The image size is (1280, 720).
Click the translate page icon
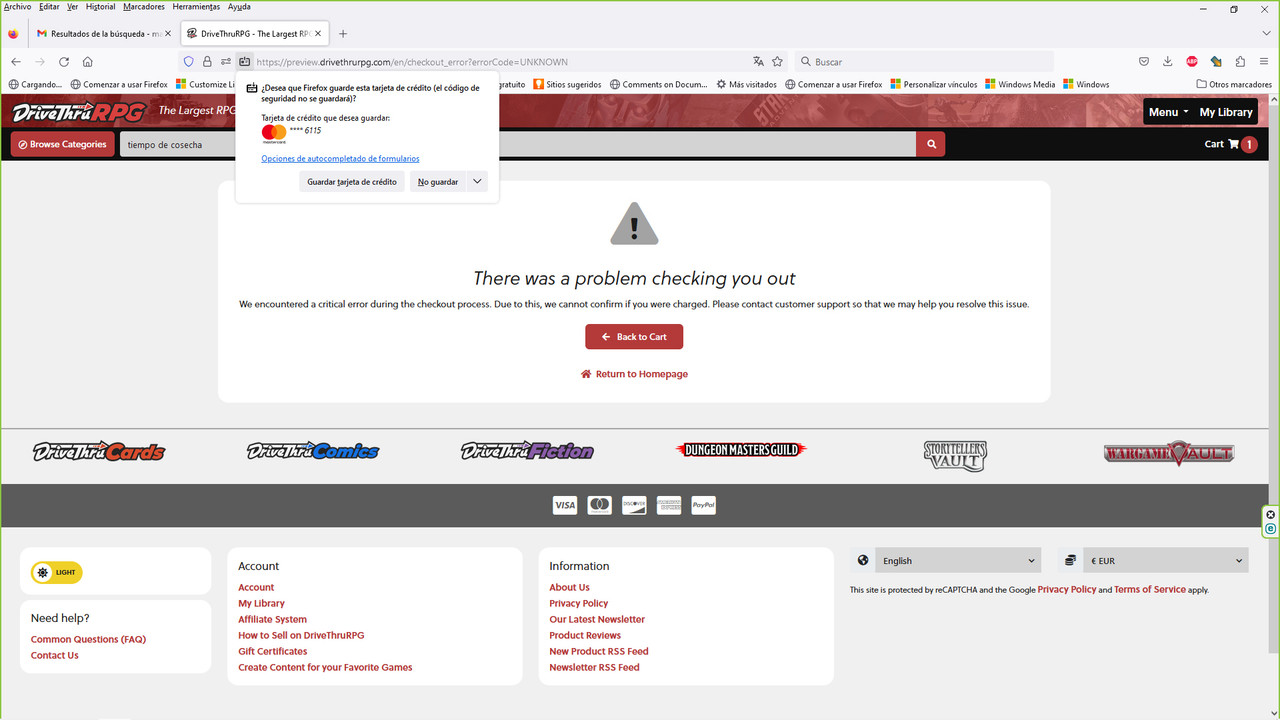click(x=758, y=61)
